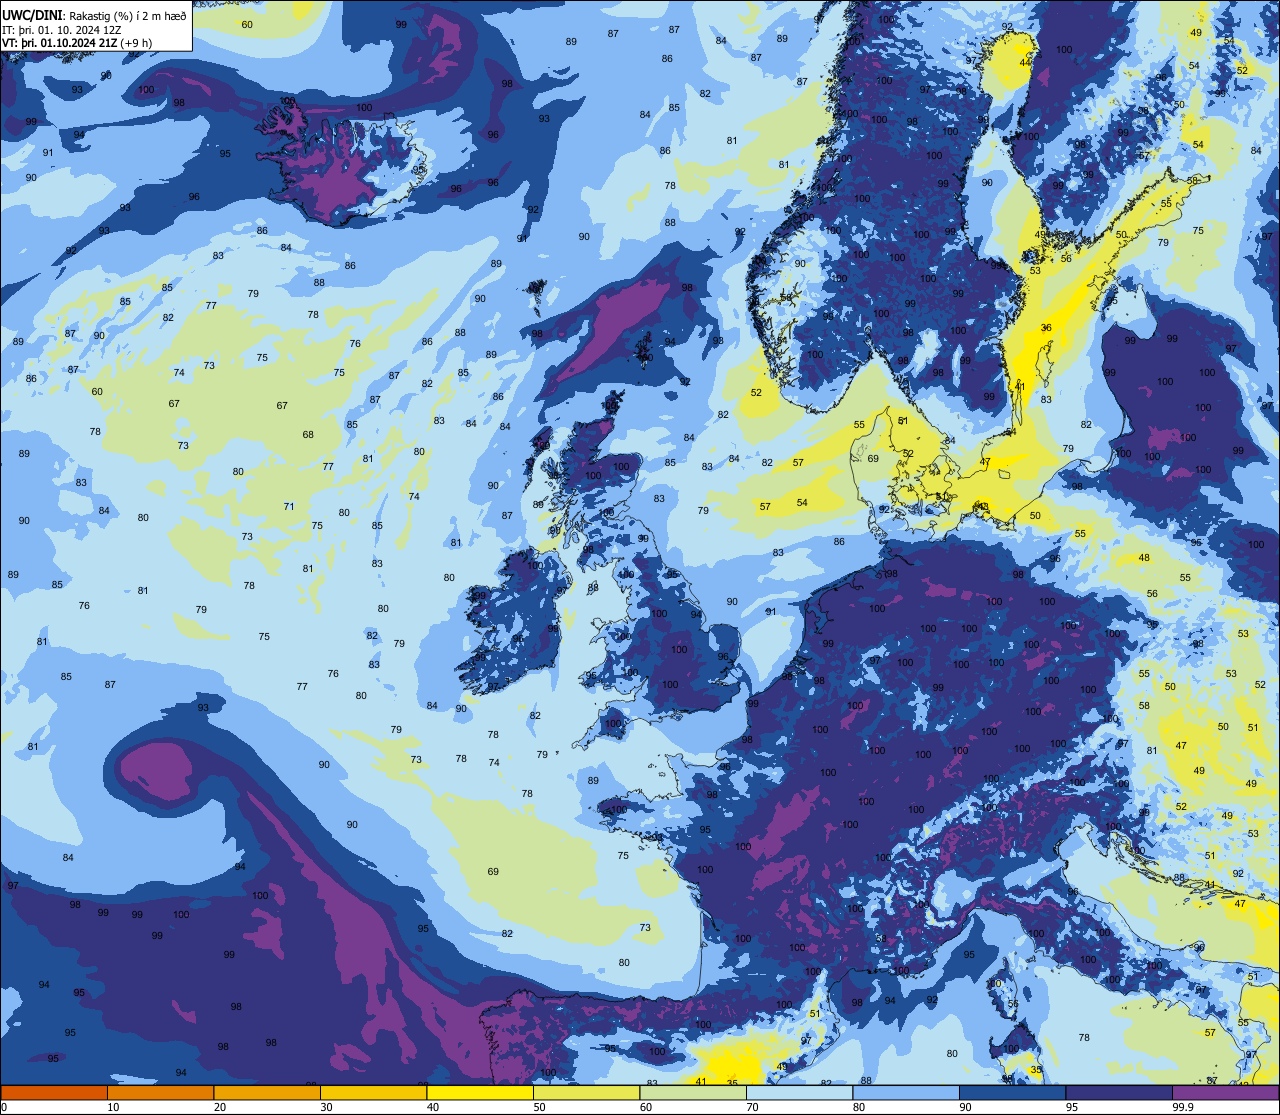Image resolution: width=1280 pixels, height=1115 pixels.
Task: Click the 'Rakastig (%) í 2 m hæð' label
Action: 128,16
